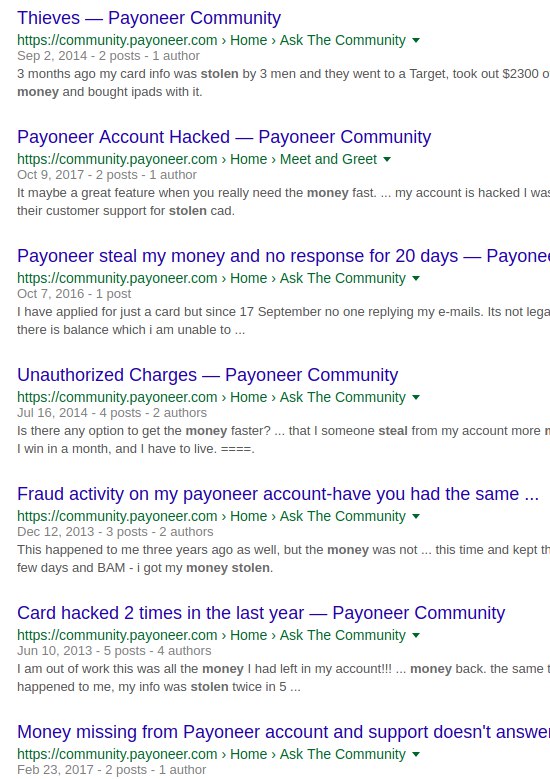This screenshot has width=550, height=779.
Task: Open 'Money missing from Payoneer account' result
Action: tap(283, 732)
